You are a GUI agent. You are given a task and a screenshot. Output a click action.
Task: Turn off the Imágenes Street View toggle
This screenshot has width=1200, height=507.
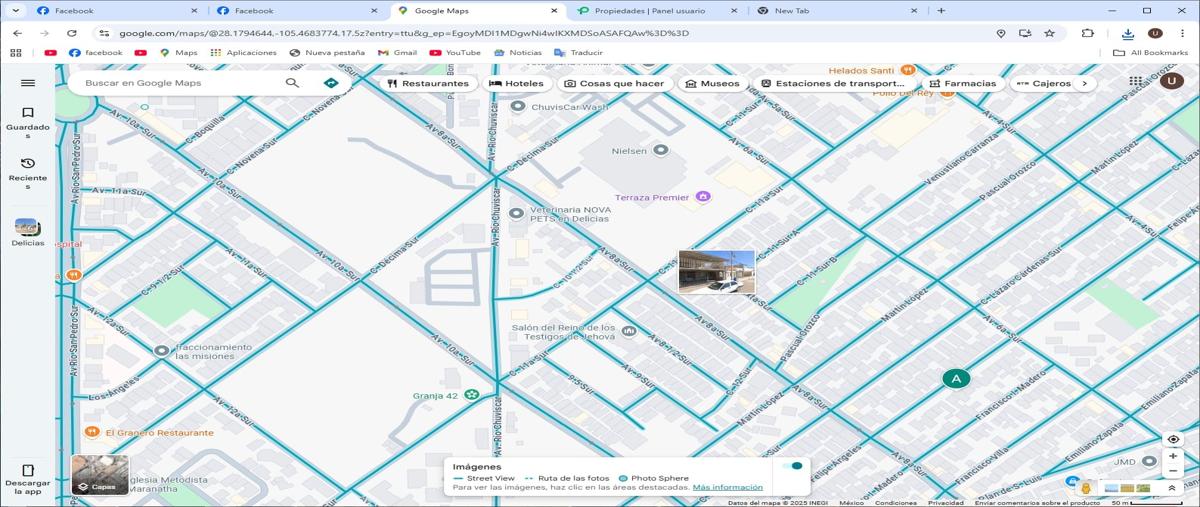[794, 466]
